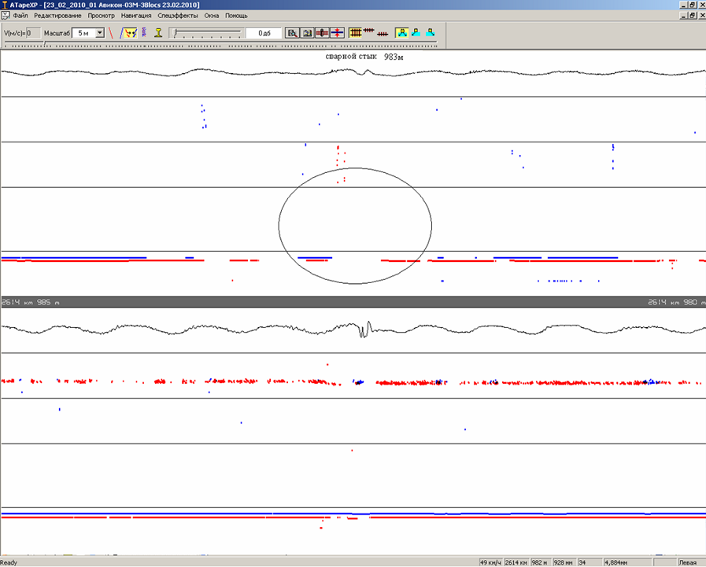Click the yellow mask-shaped toolbar icon
This screenshot has width=706, height=567.
click(129, 33)
